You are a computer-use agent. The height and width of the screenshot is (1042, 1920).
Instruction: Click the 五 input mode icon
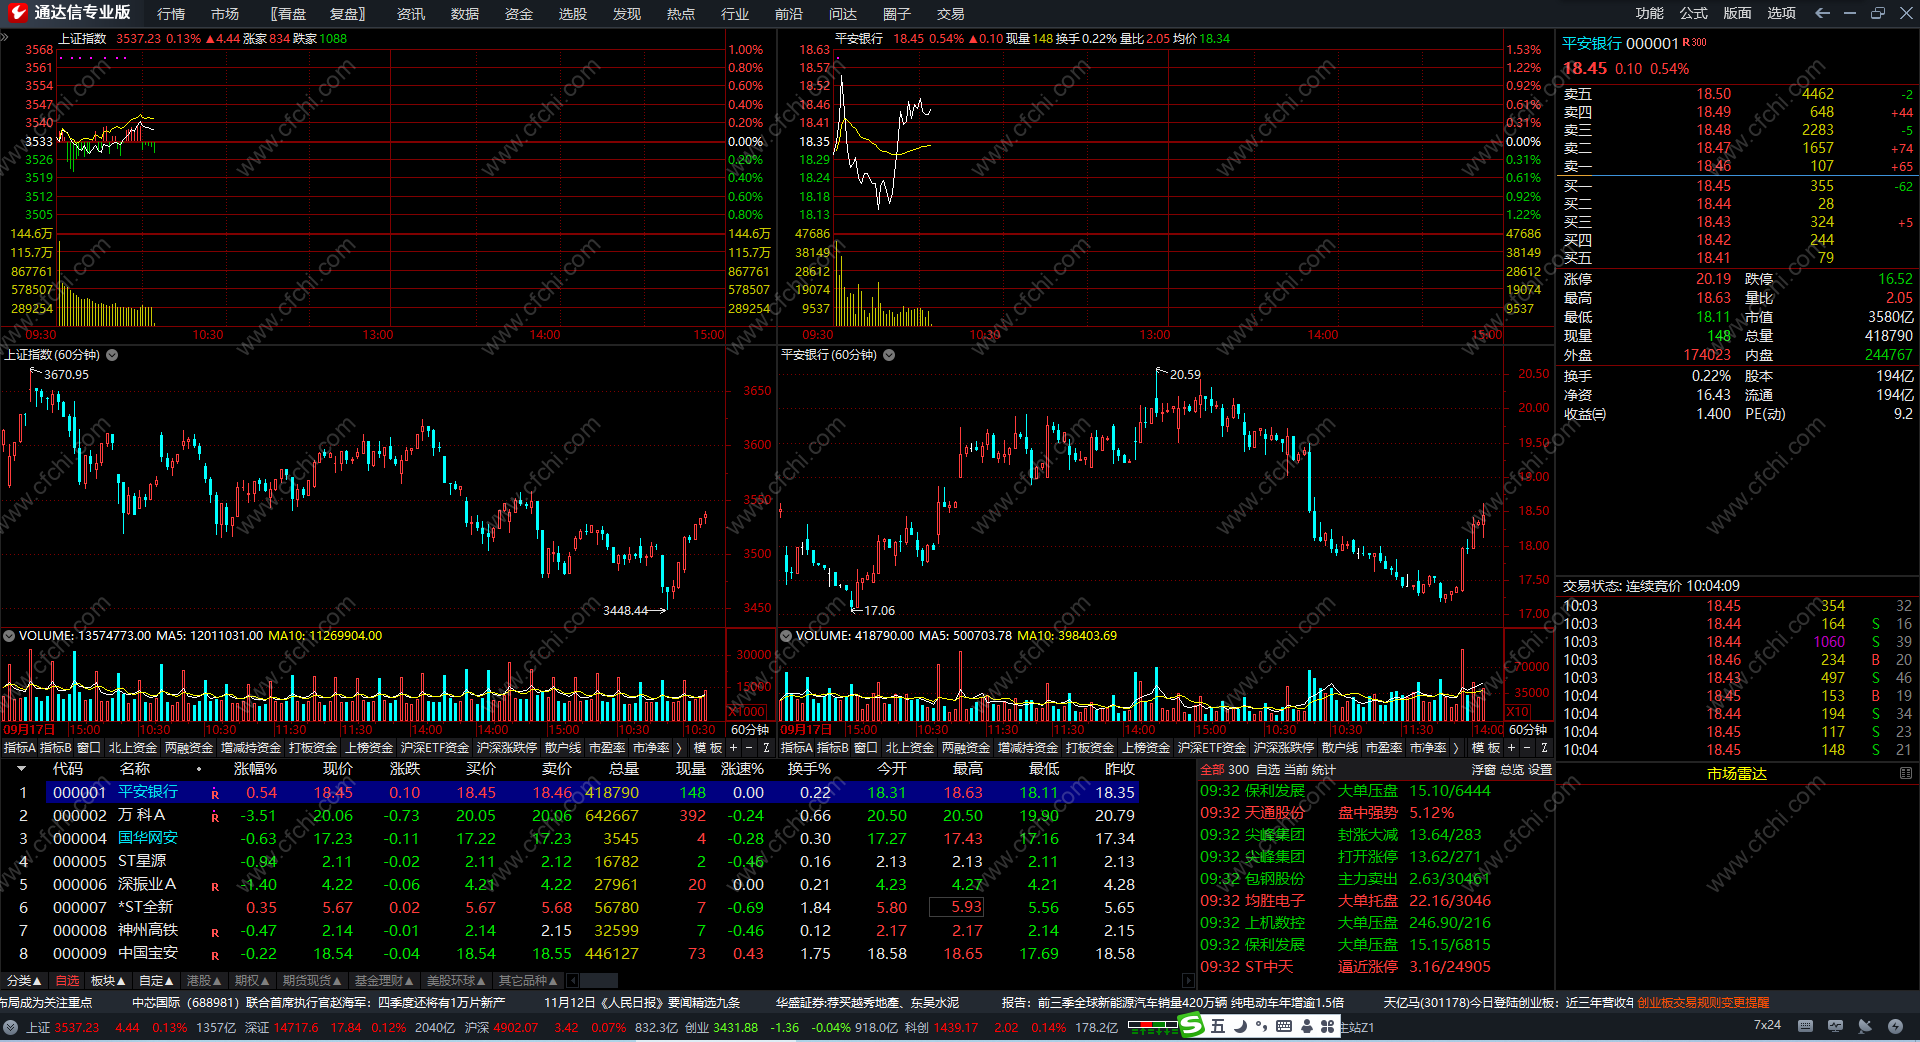1218,1026
